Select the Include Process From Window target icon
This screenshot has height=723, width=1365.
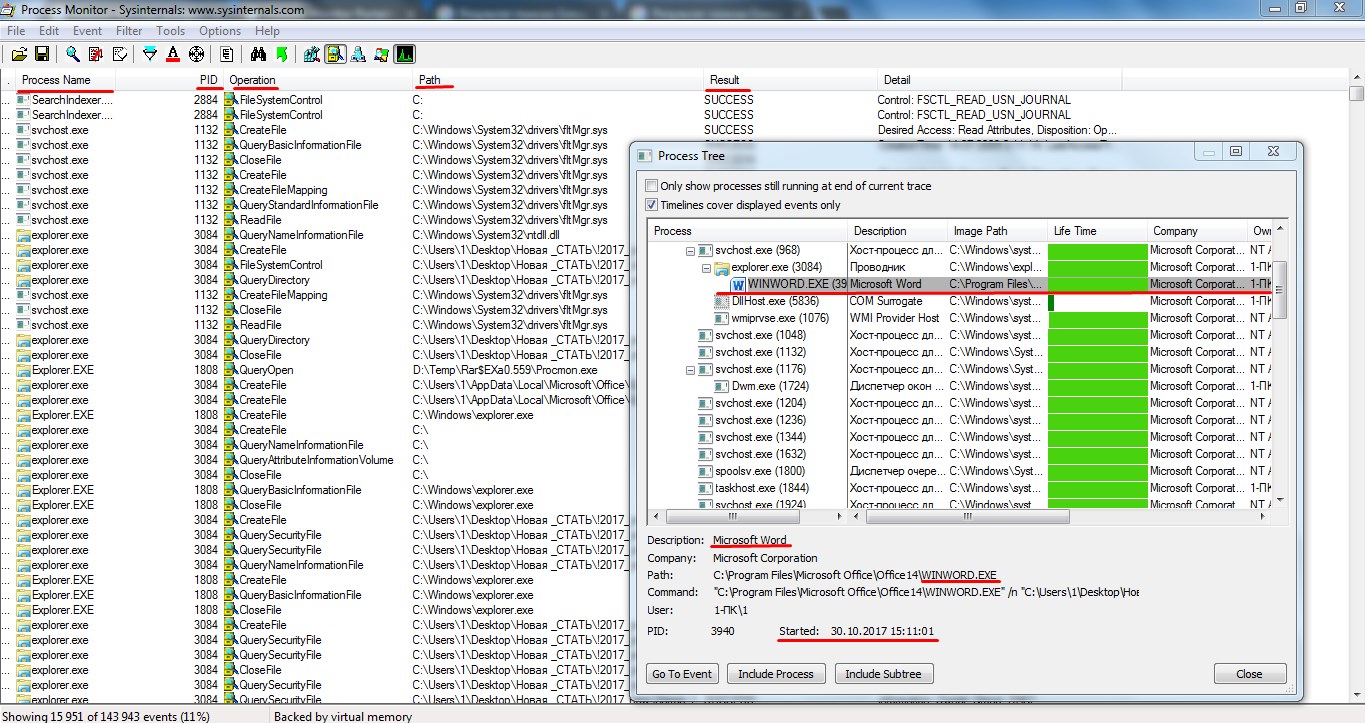(196, 53)
